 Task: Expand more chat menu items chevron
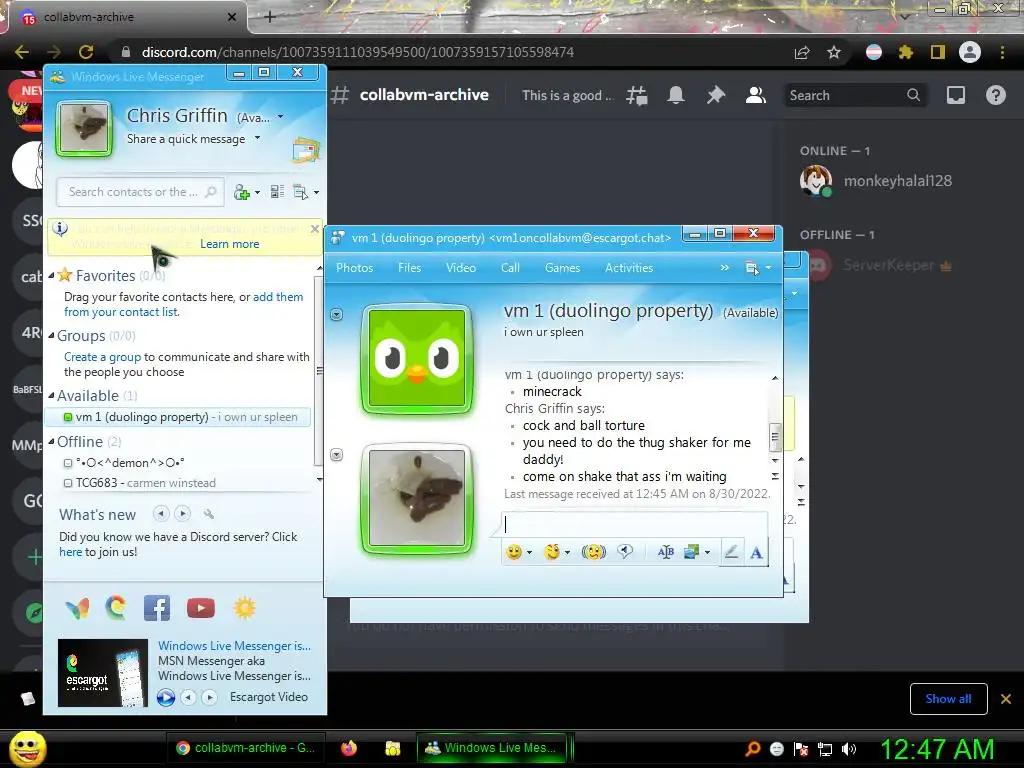point(724,268)
